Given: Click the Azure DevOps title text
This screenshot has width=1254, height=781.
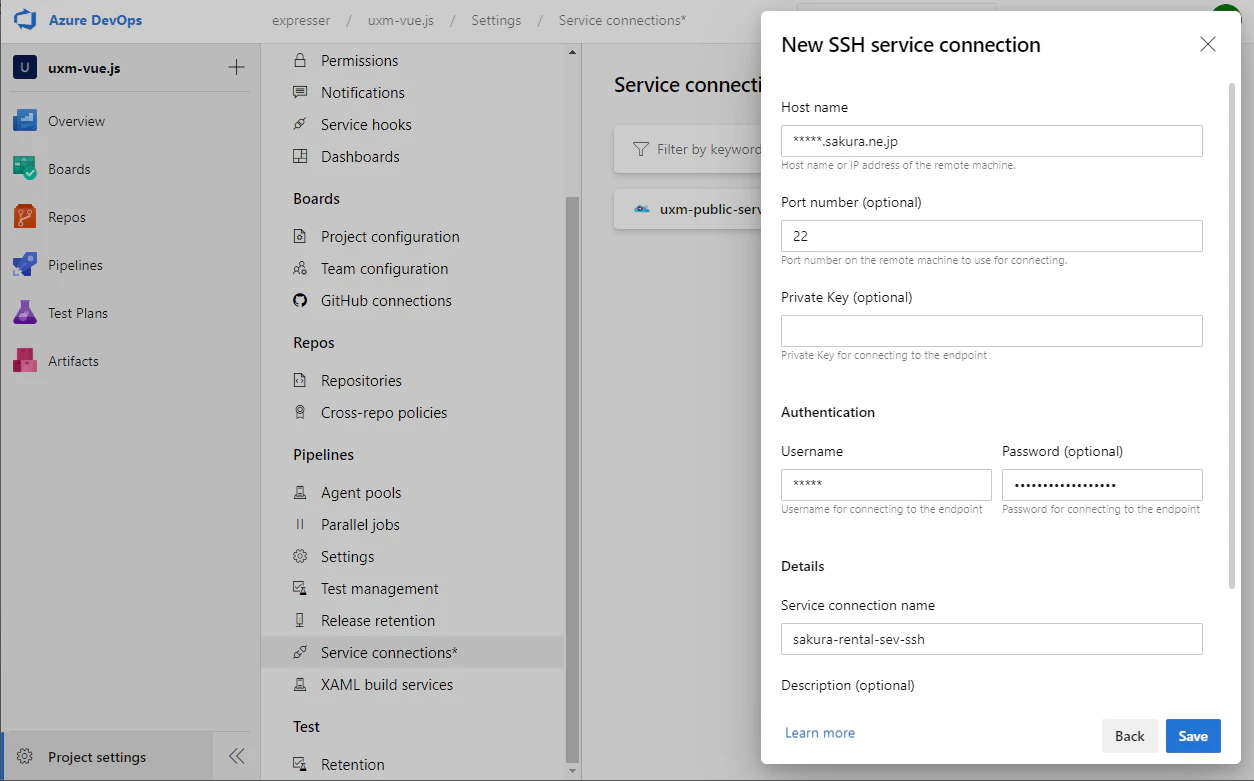Looking at the screenshot, I should click(95, 20).
